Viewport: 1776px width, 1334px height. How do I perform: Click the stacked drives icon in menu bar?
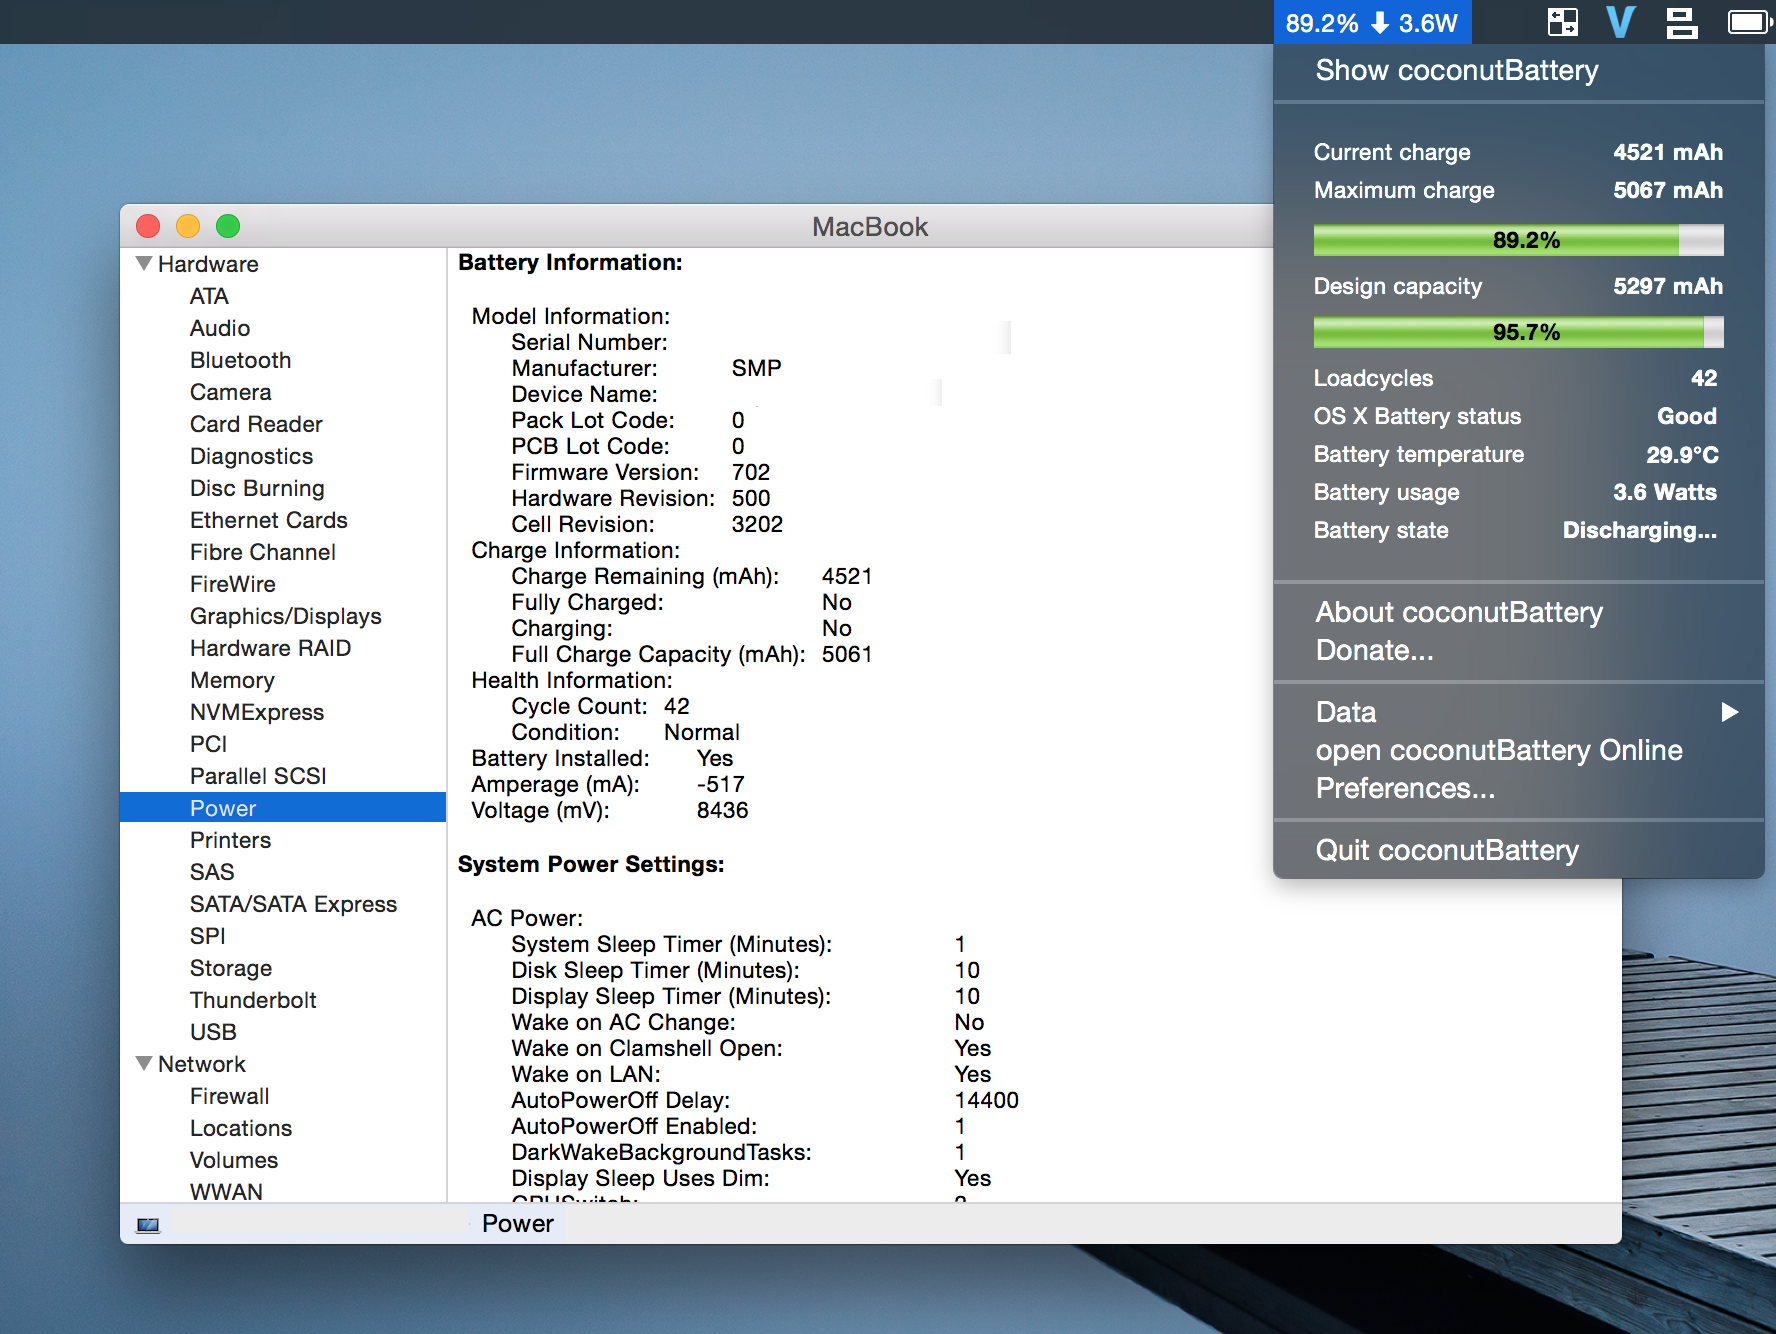pos(1682,22)
